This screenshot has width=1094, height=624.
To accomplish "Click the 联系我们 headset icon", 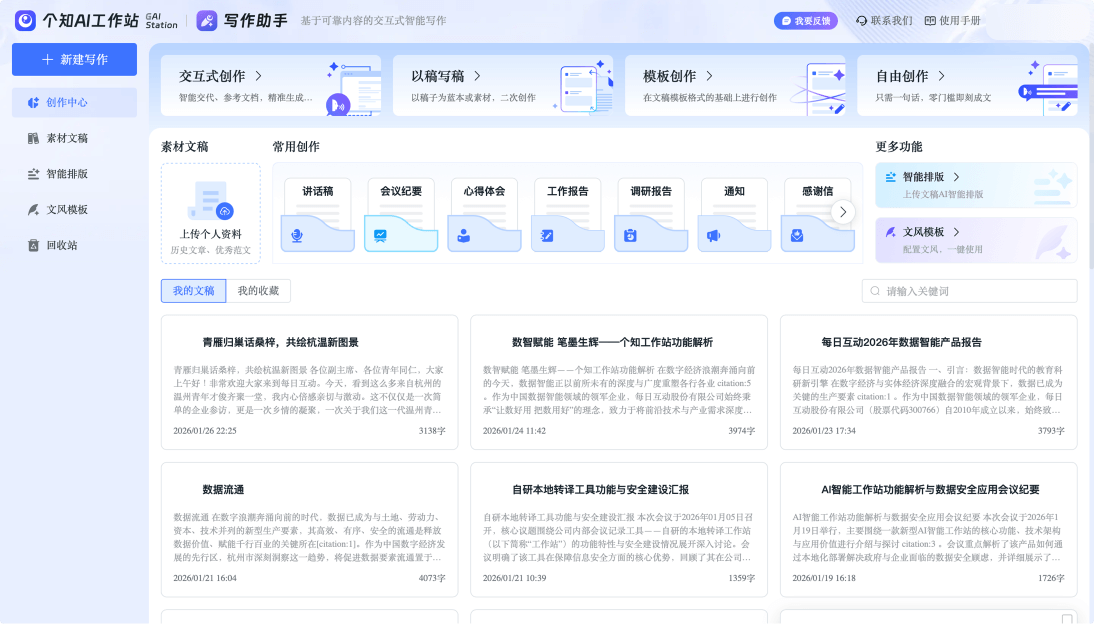I will tap(861, 20).
